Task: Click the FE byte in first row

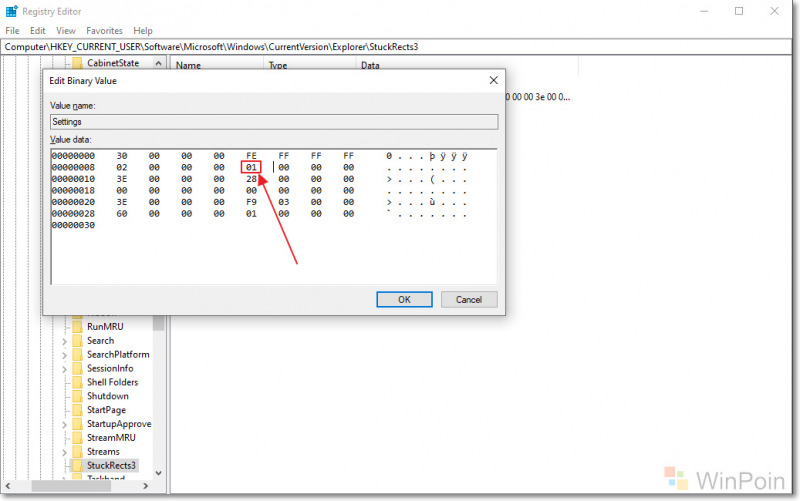Action: (251, 156)
